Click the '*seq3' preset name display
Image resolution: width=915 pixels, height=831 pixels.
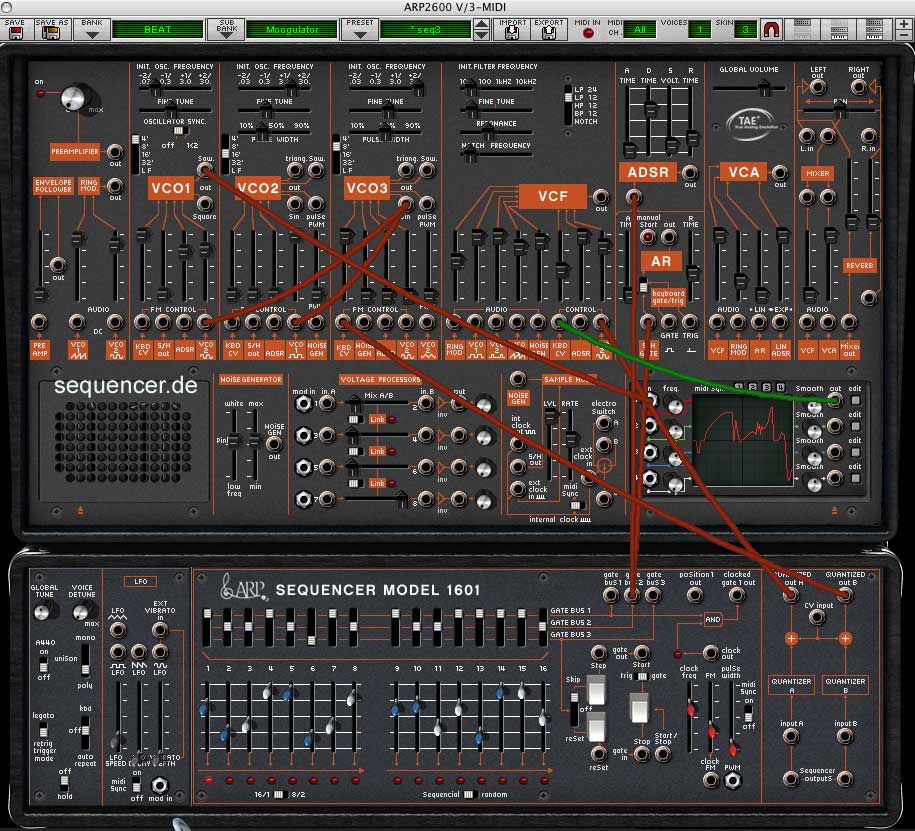coord(425,29)
